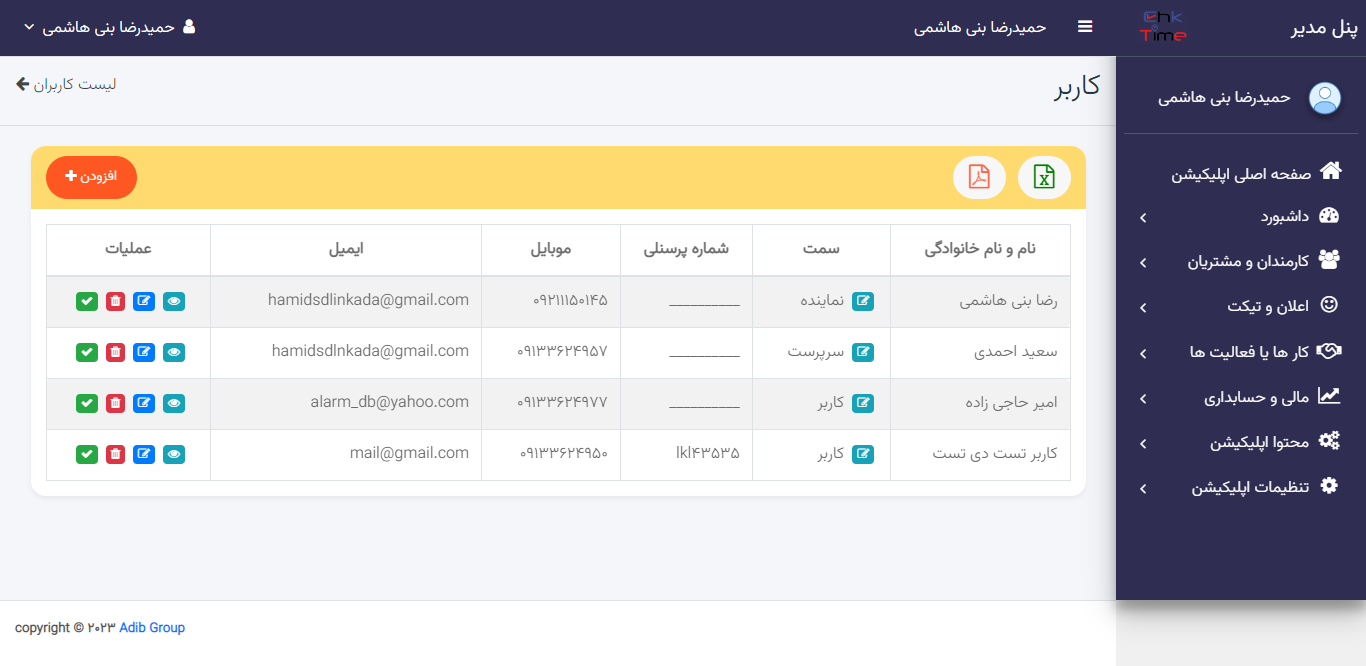This screenshot has height=666, width=1366.
Task: Delete کاربر تست دی تست row
Action: (x=116, y=454)
